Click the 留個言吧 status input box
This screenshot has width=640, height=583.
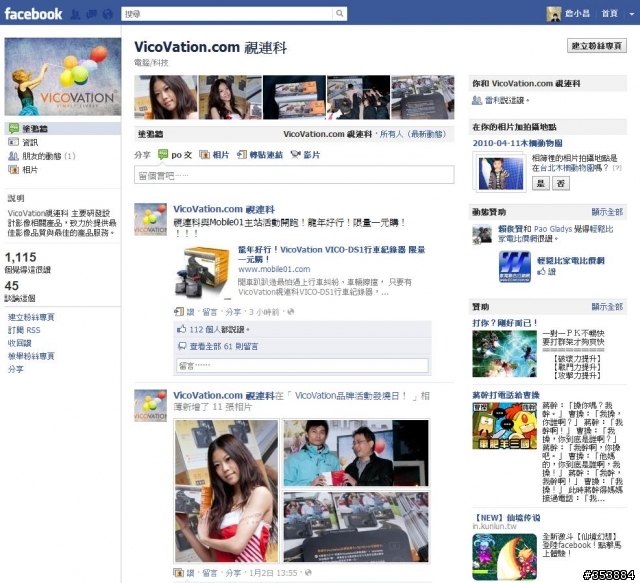point(294,175)
